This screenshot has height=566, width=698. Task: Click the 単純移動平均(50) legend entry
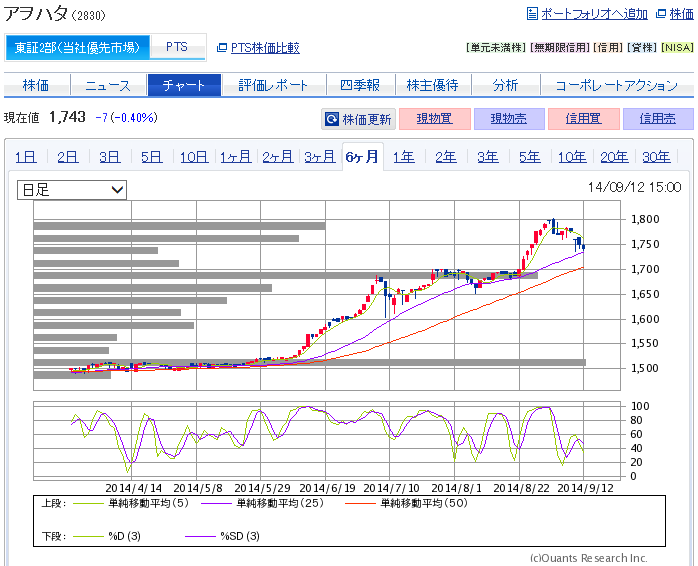pos(406,503)
